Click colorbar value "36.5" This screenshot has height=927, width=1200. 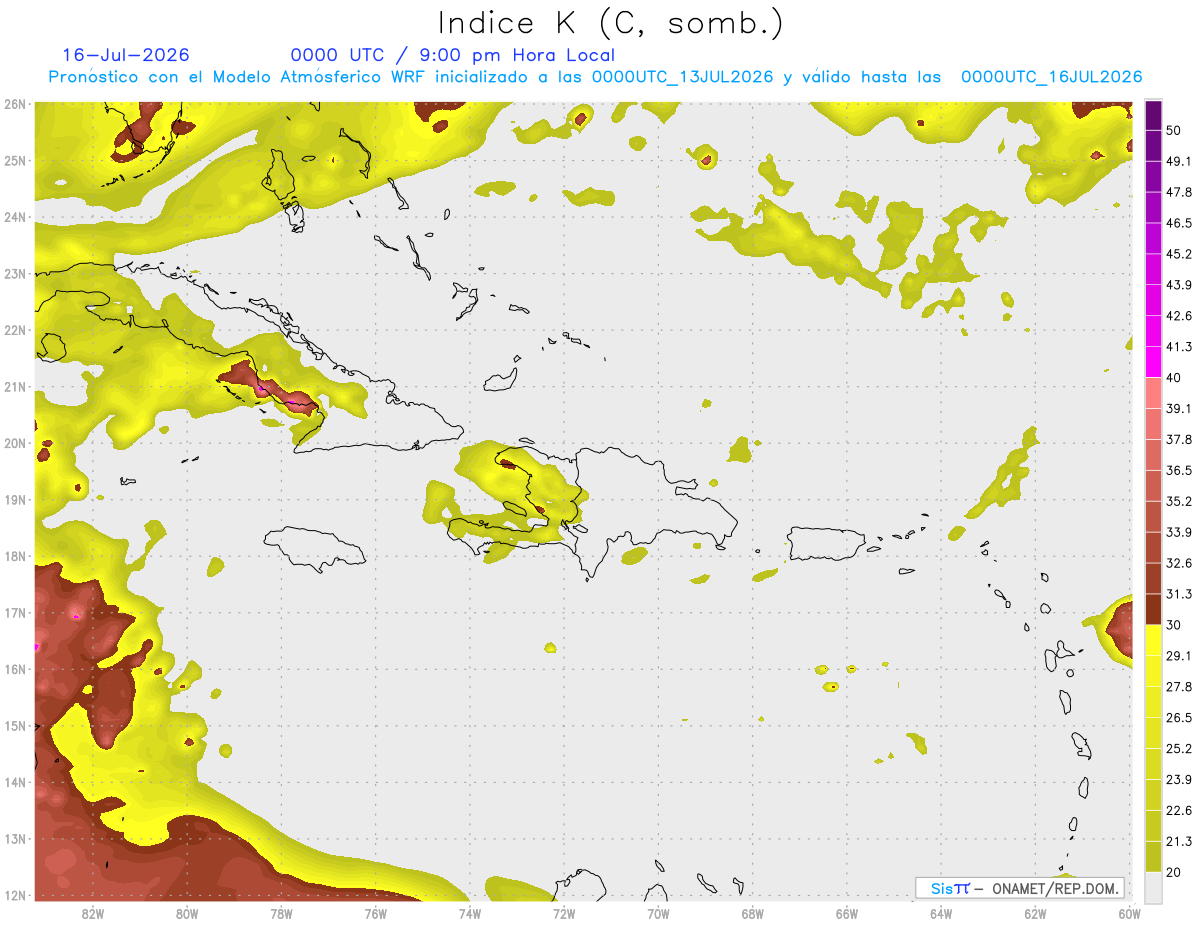coord(1179,470)
